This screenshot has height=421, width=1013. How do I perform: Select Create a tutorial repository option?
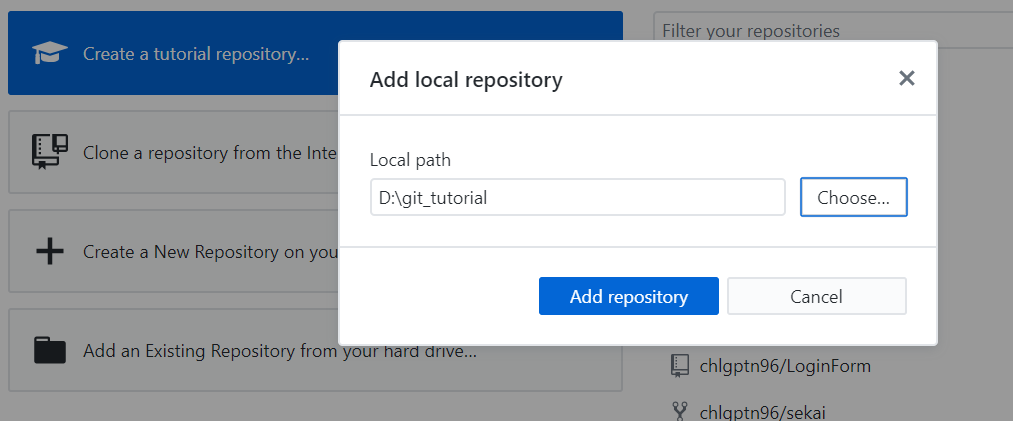pyautogui.click(x=315, y=54)
